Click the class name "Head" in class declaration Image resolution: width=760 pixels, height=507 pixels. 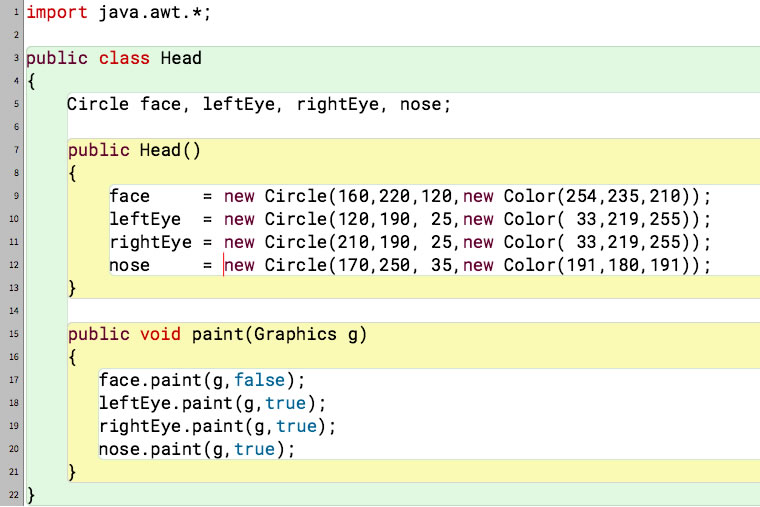[x=180, y=58]
